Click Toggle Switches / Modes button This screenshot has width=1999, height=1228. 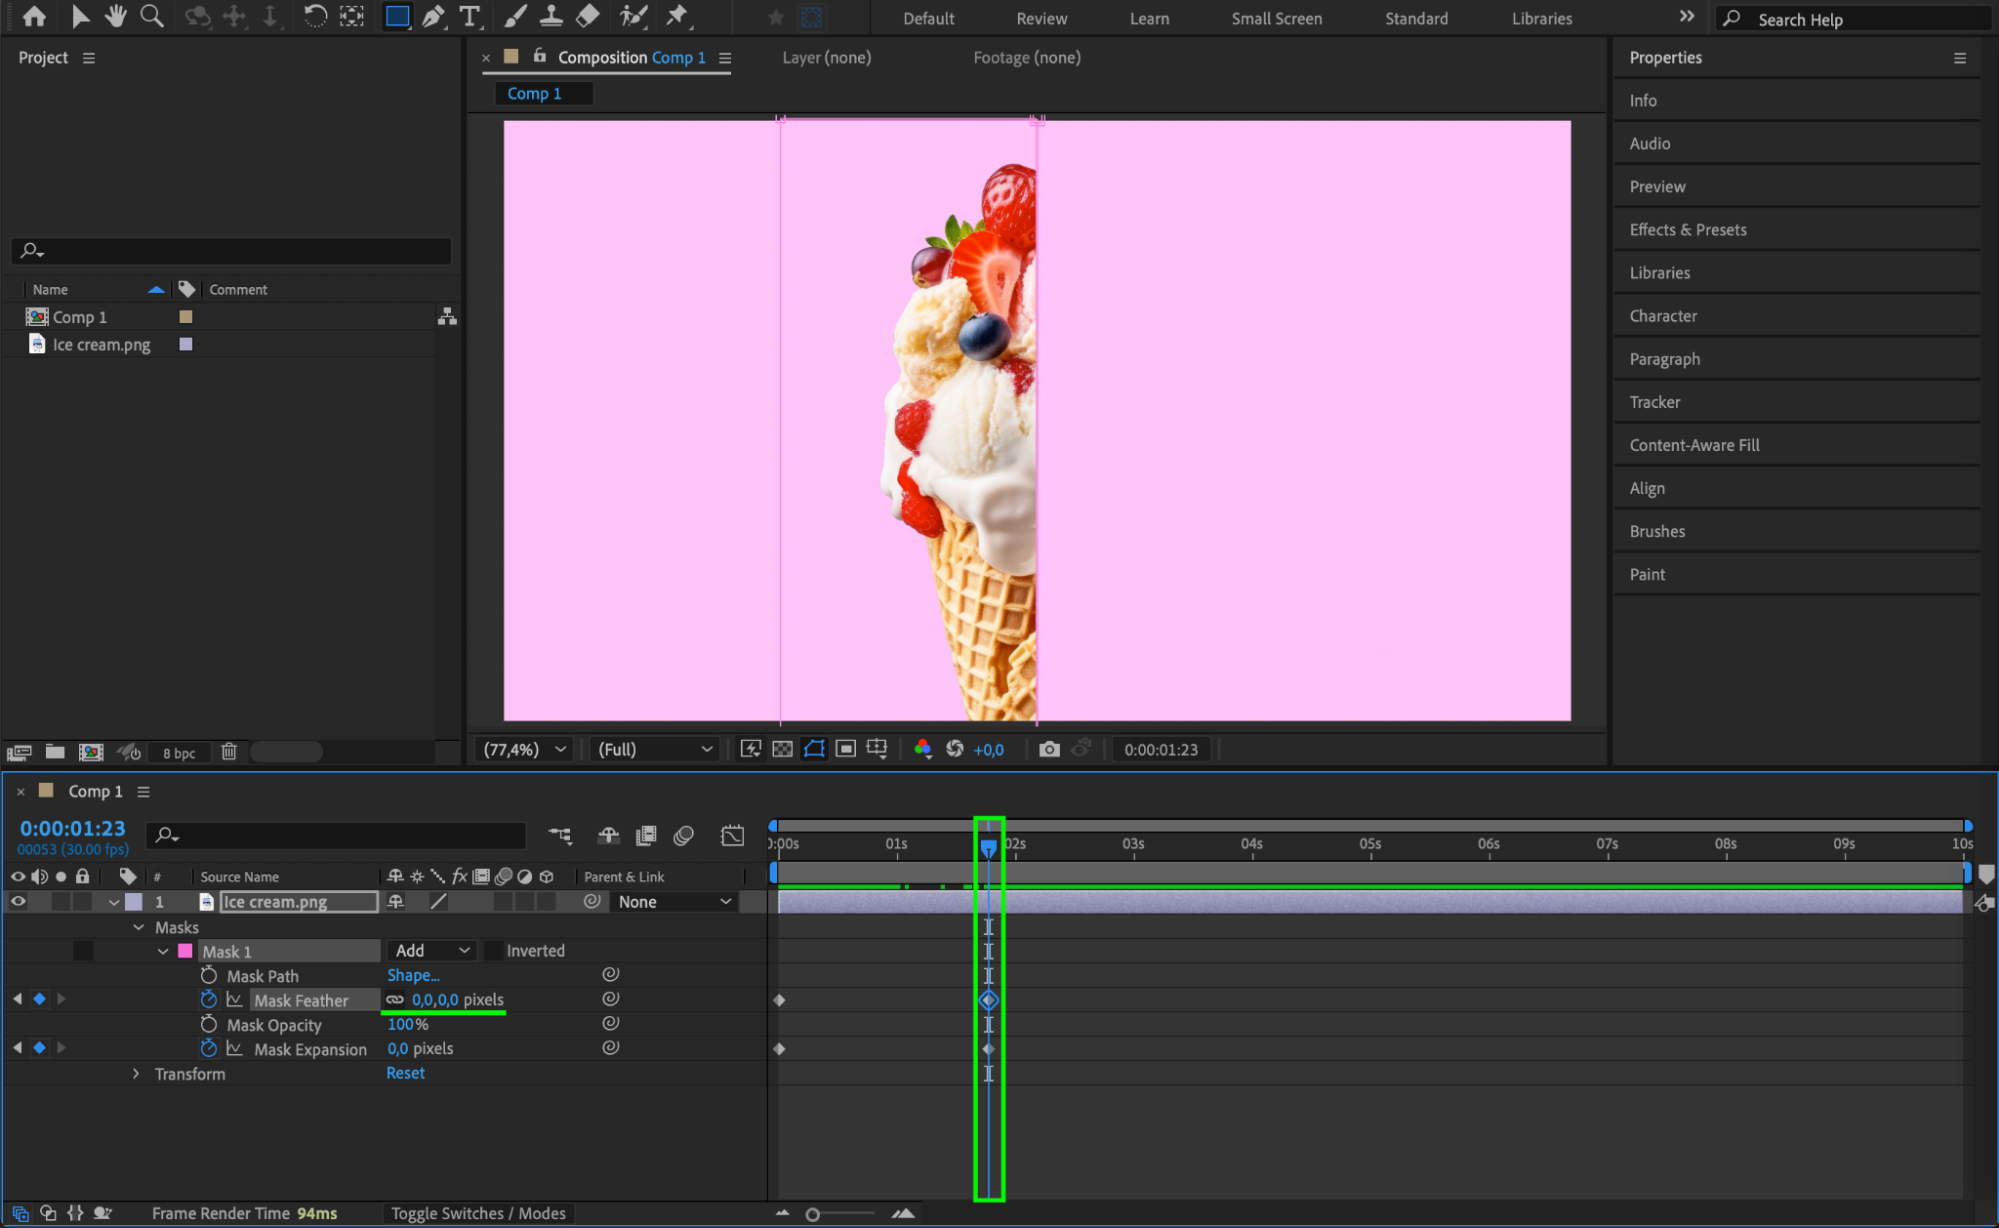point(478,1213)
